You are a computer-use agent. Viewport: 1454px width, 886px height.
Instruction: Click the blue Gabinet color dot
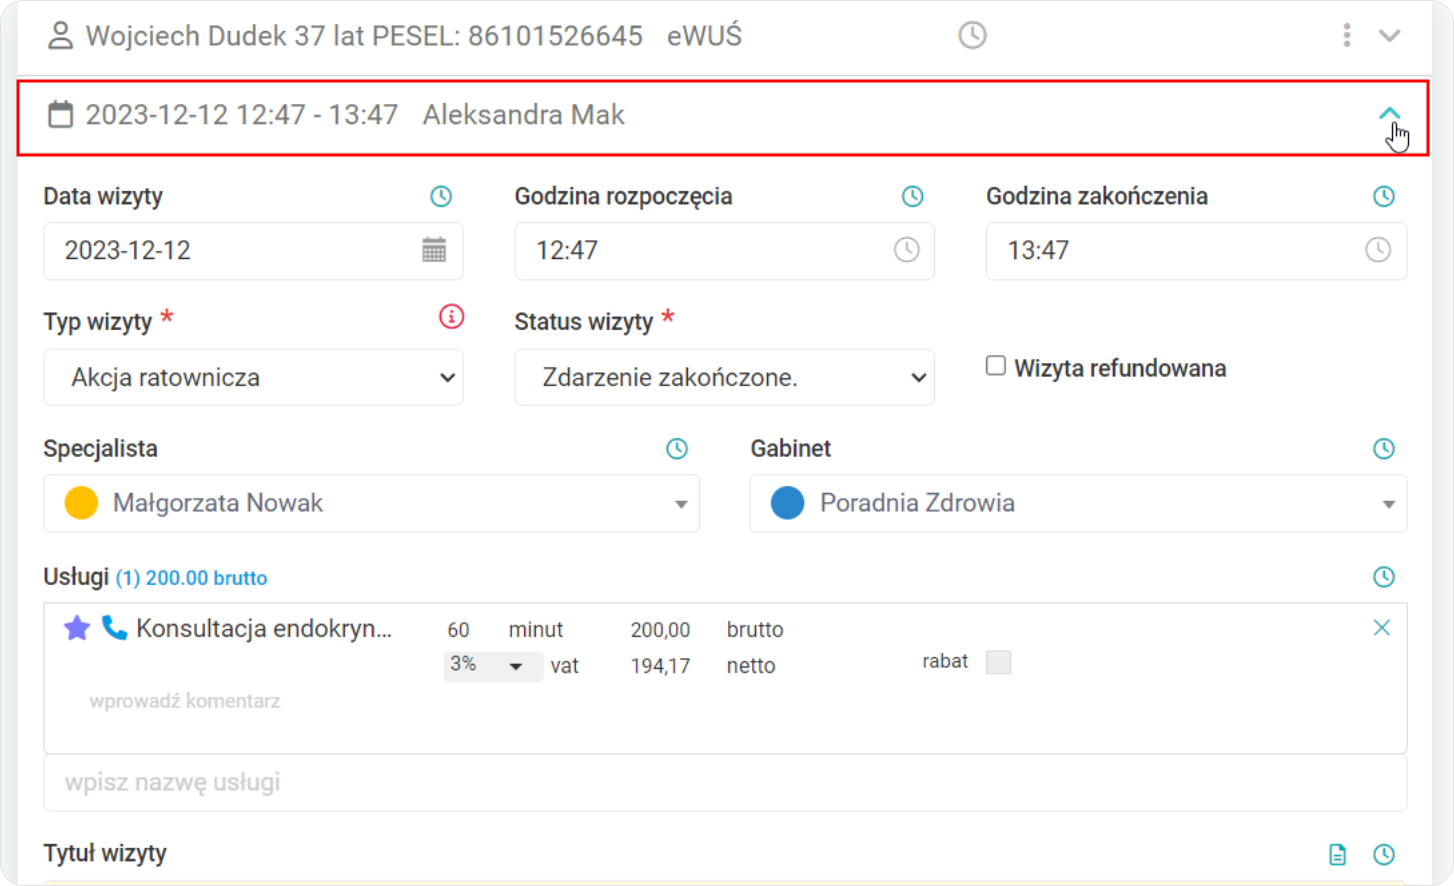(788, 503)
